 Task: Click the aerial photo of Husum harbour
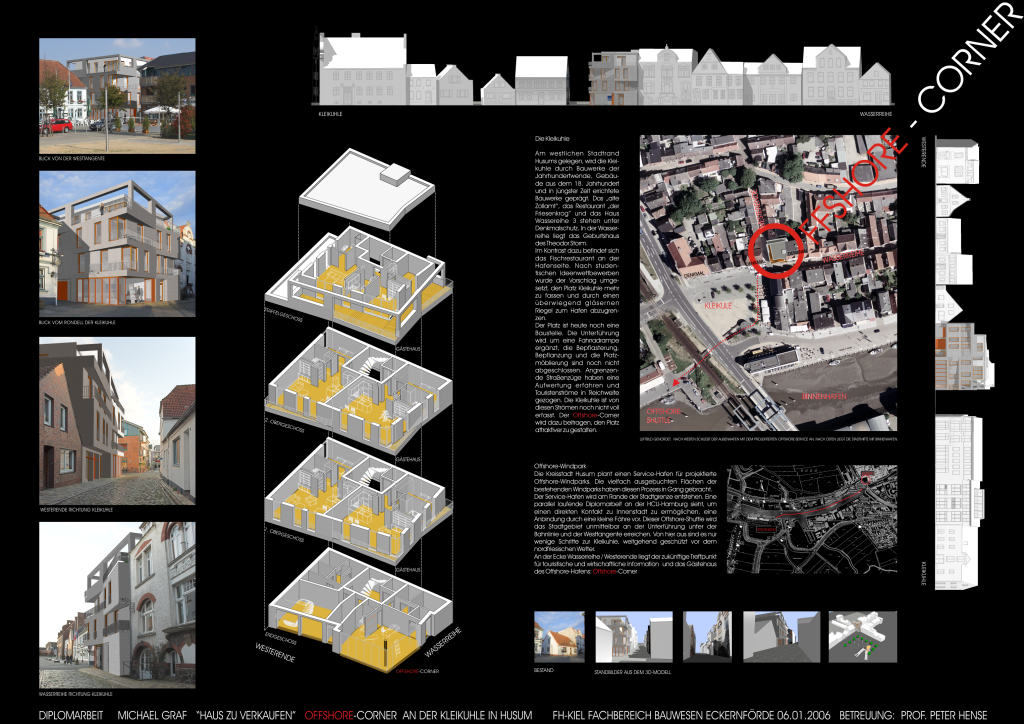coord(769,283)
